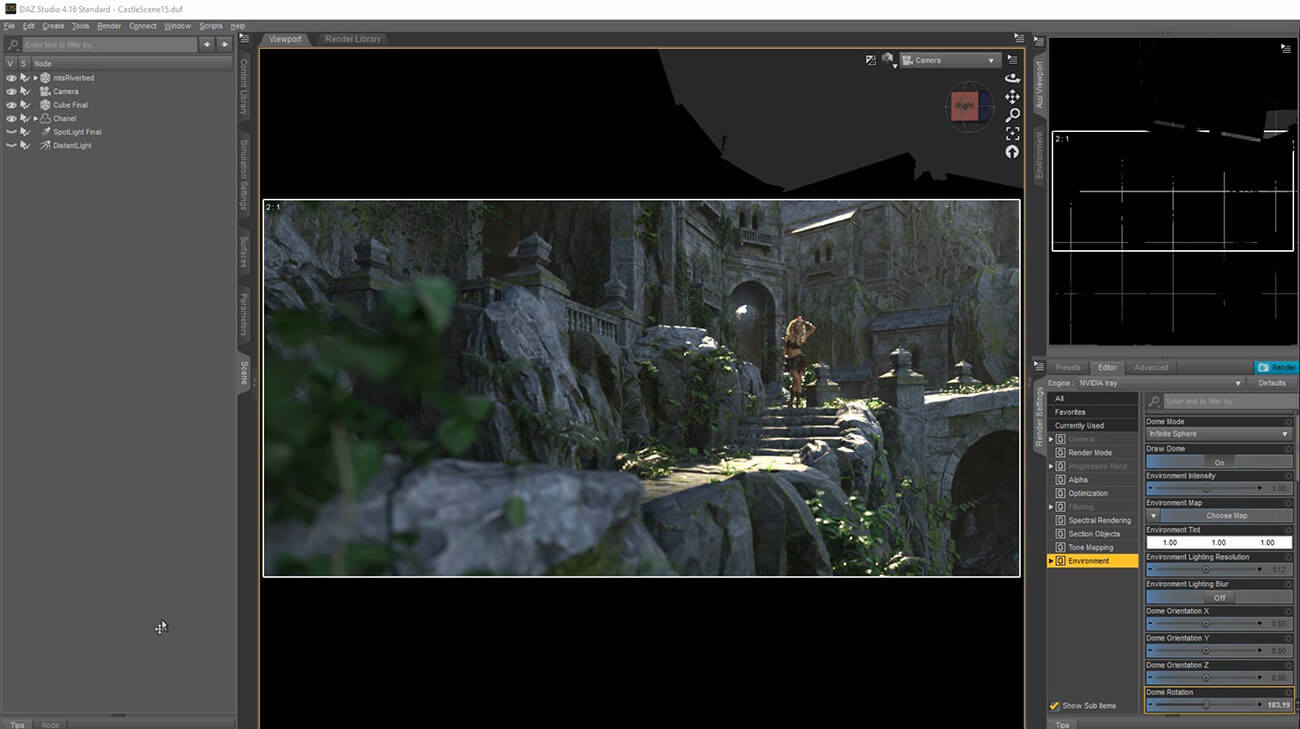
Task: Click the Choose Map button
Action: coord(1226,516)
